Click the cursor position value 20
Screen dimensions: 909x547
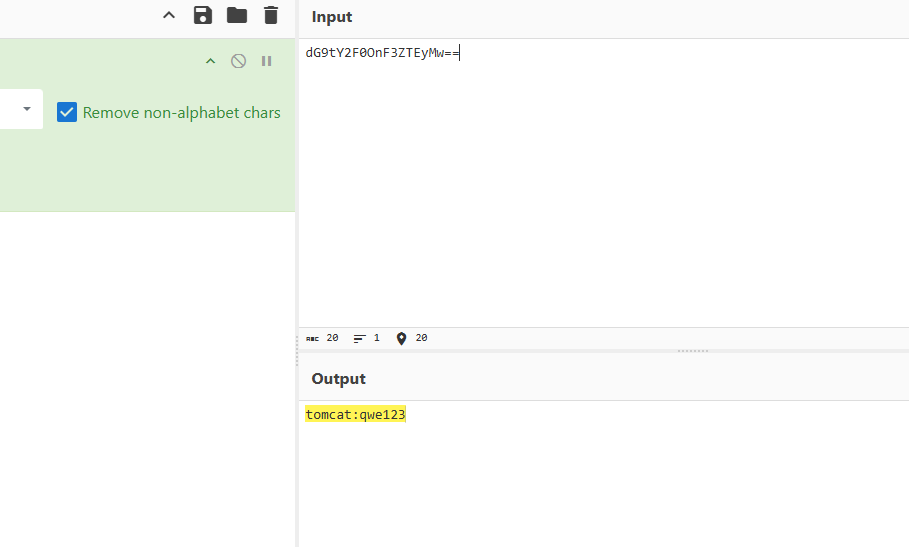(421, 338)
